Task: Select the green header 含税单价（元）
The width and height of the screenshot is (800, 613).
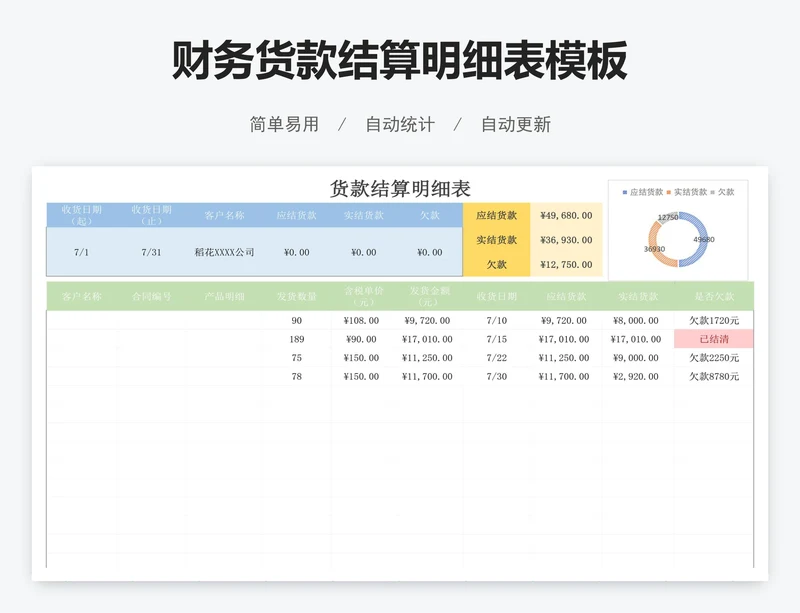Action: (363, 297)
